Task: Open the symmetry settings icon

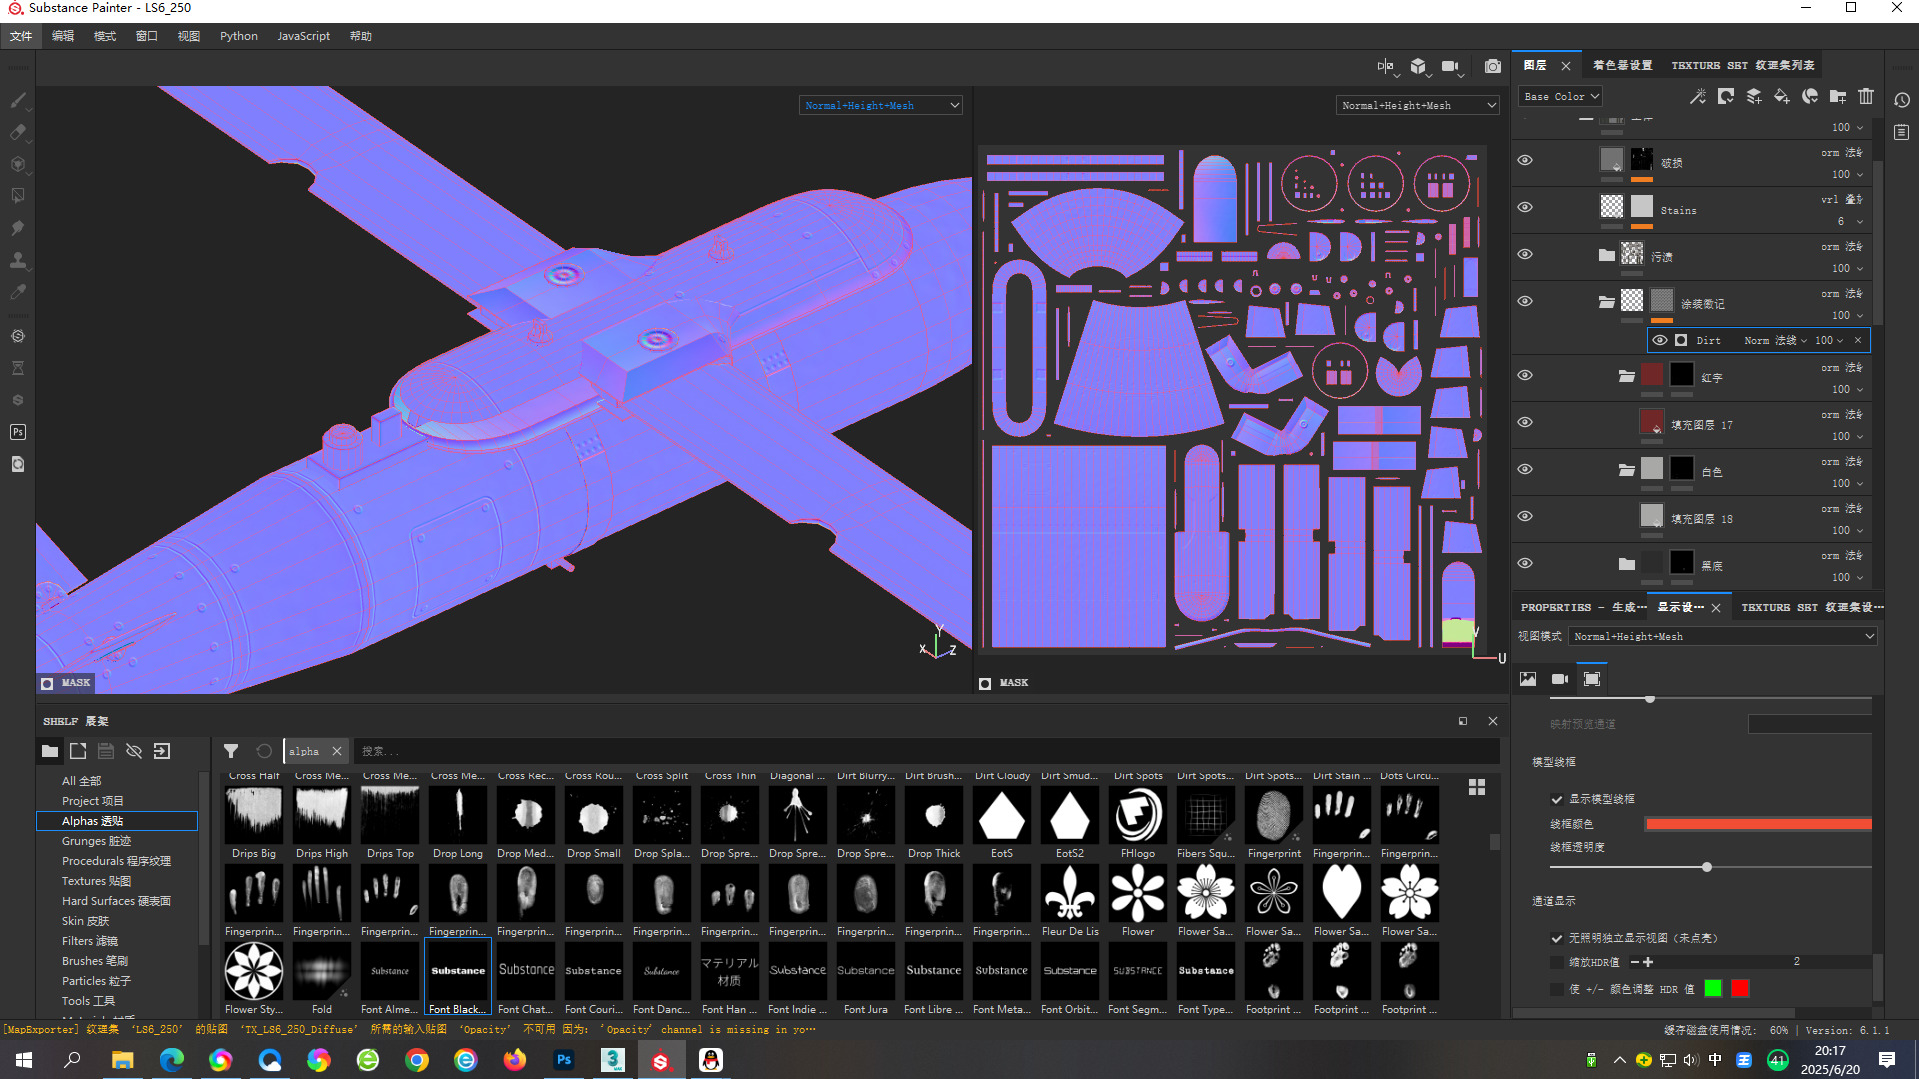Action: (x=1386, y=66)
